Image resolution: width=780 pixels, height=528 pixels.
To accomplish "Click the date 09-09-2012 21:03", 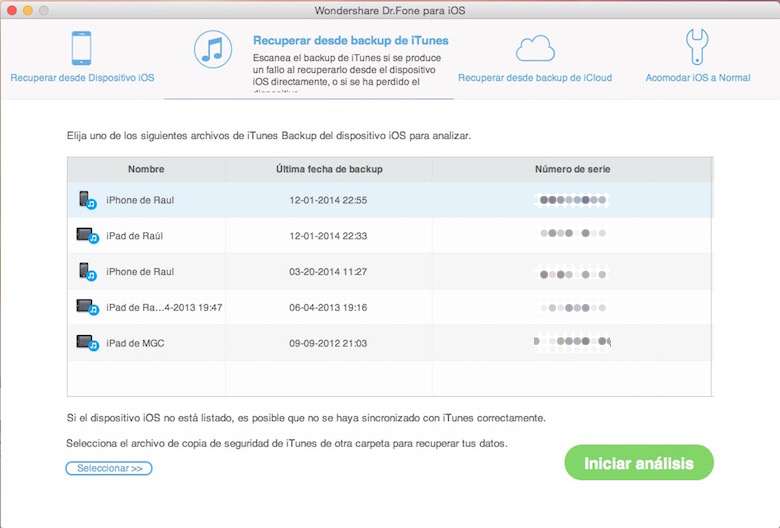I will [x=328, y=343].
